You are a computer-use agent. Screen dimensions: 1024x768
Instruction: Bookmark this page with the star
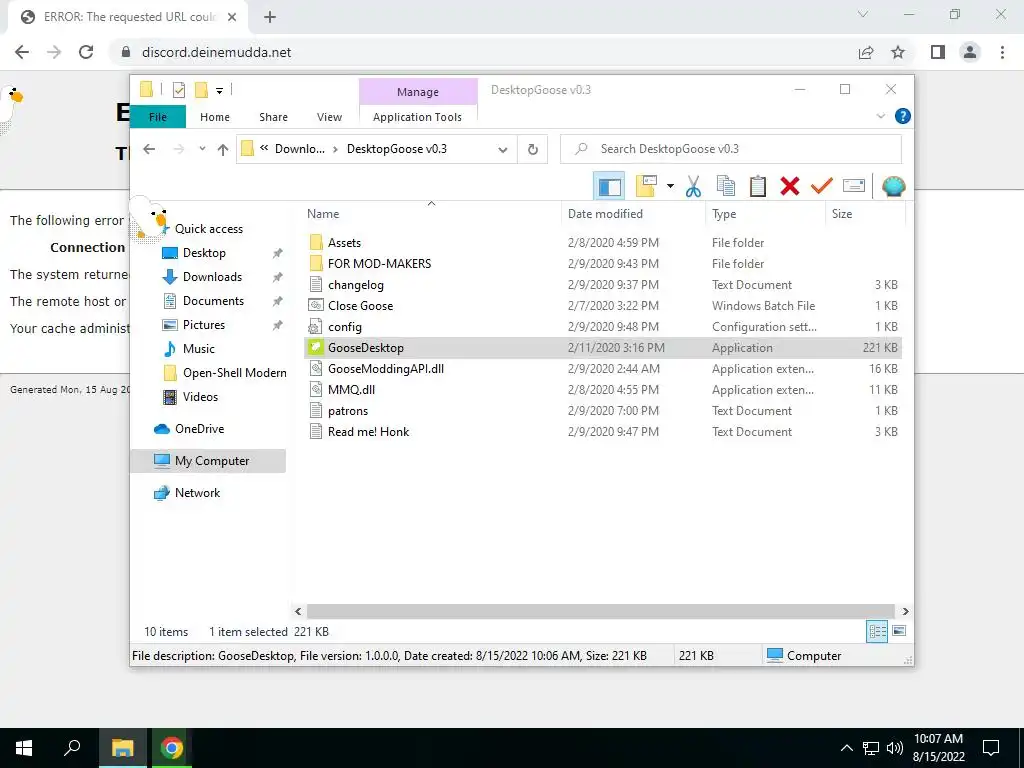pos(898,52)
